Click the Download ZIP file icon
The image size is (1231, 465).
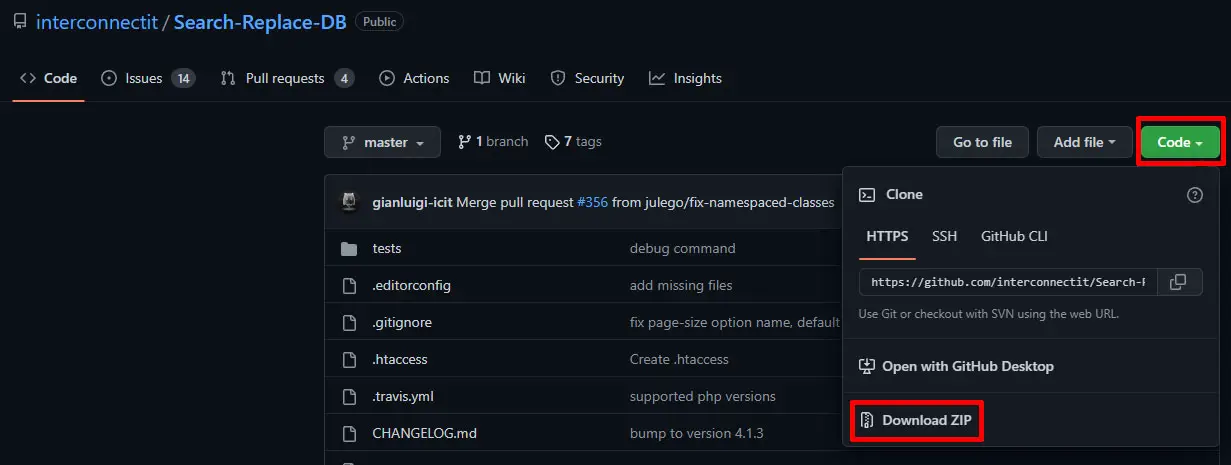(x=867, y=420)
